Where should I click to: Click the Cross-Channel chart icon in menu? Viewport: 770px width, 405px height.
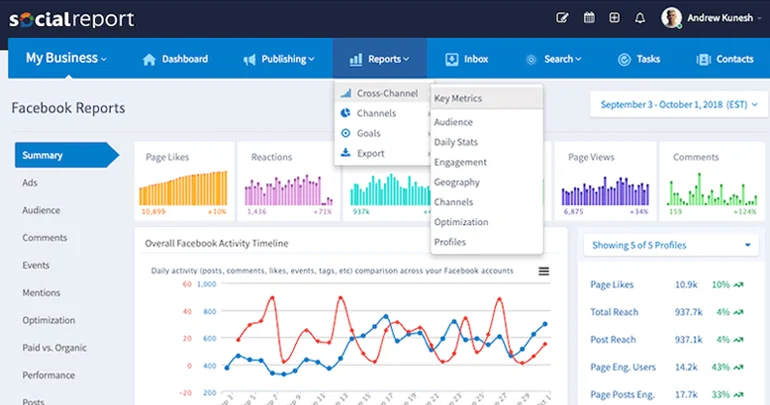pyautogui.click(x=346, y=93)
